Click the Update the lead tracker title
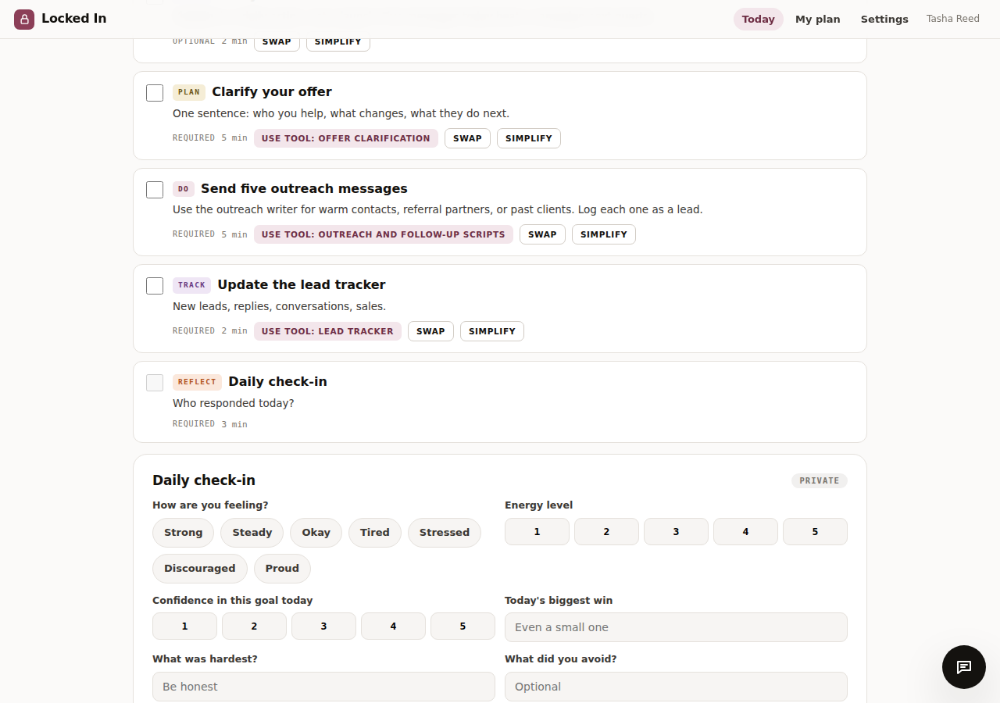This screenshot has width=1000, height=704. click(x=301, y=285)
